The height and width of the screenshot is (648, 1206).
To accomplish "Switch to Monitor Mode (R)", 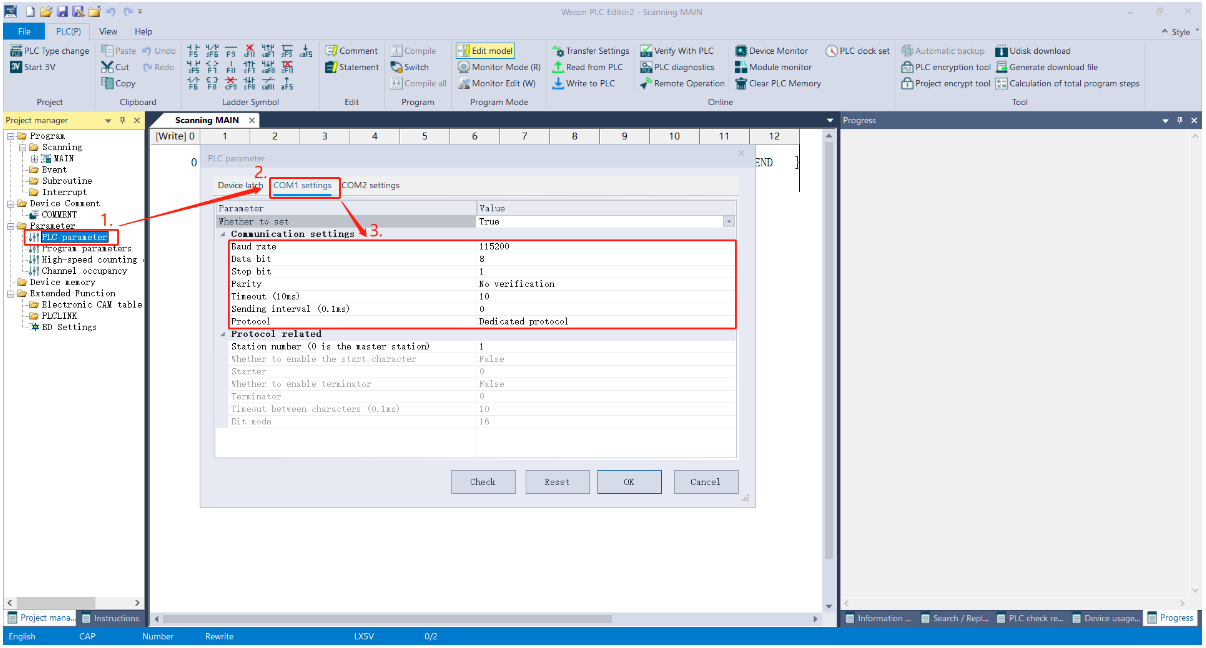I will pos(464,67).
